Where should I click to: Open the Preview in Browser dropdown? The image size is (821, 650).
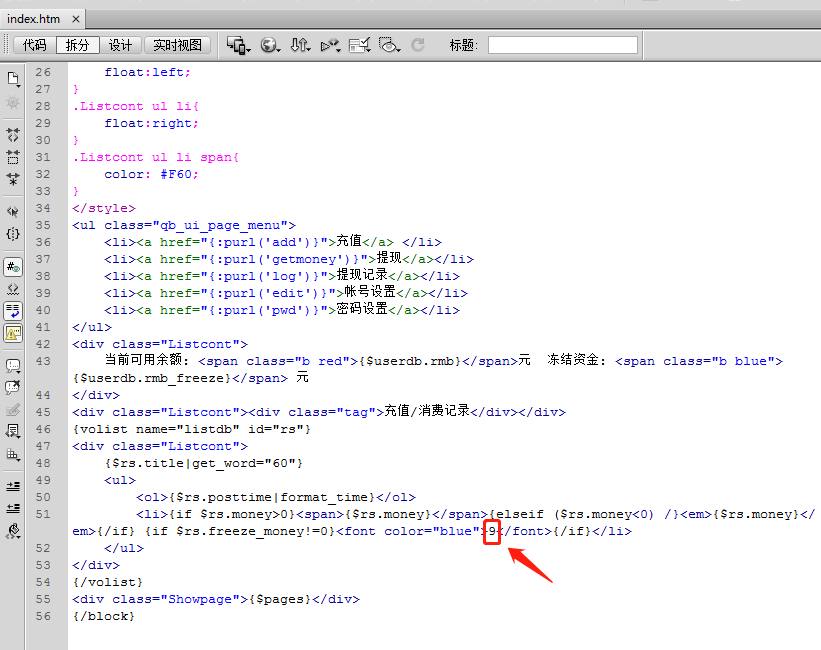coord(269,45)
